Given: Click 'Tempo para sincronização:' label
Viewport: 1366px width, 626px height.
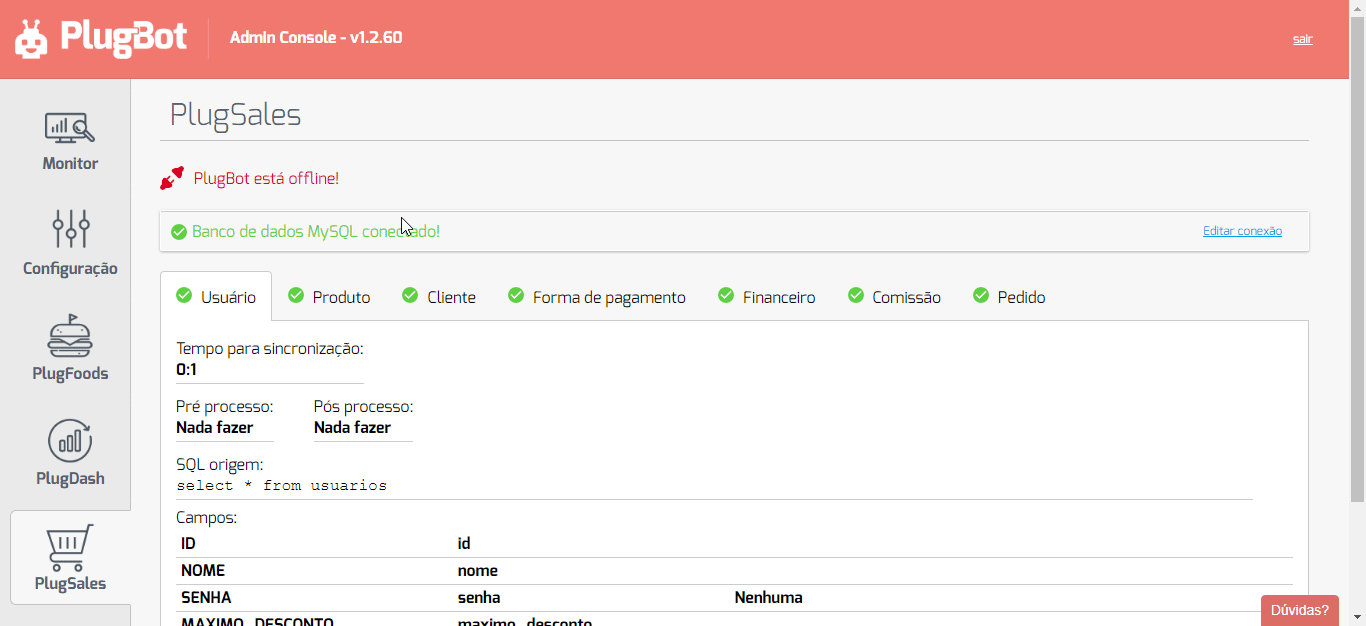Looking at the screenshot, I should coord(270,349).
